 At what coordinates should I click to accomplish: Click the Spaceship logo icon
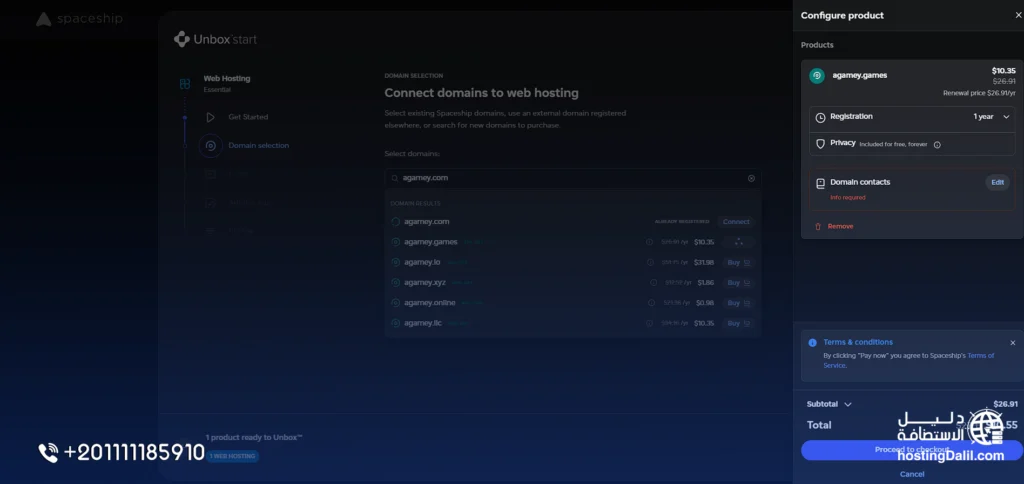(44, 20)
